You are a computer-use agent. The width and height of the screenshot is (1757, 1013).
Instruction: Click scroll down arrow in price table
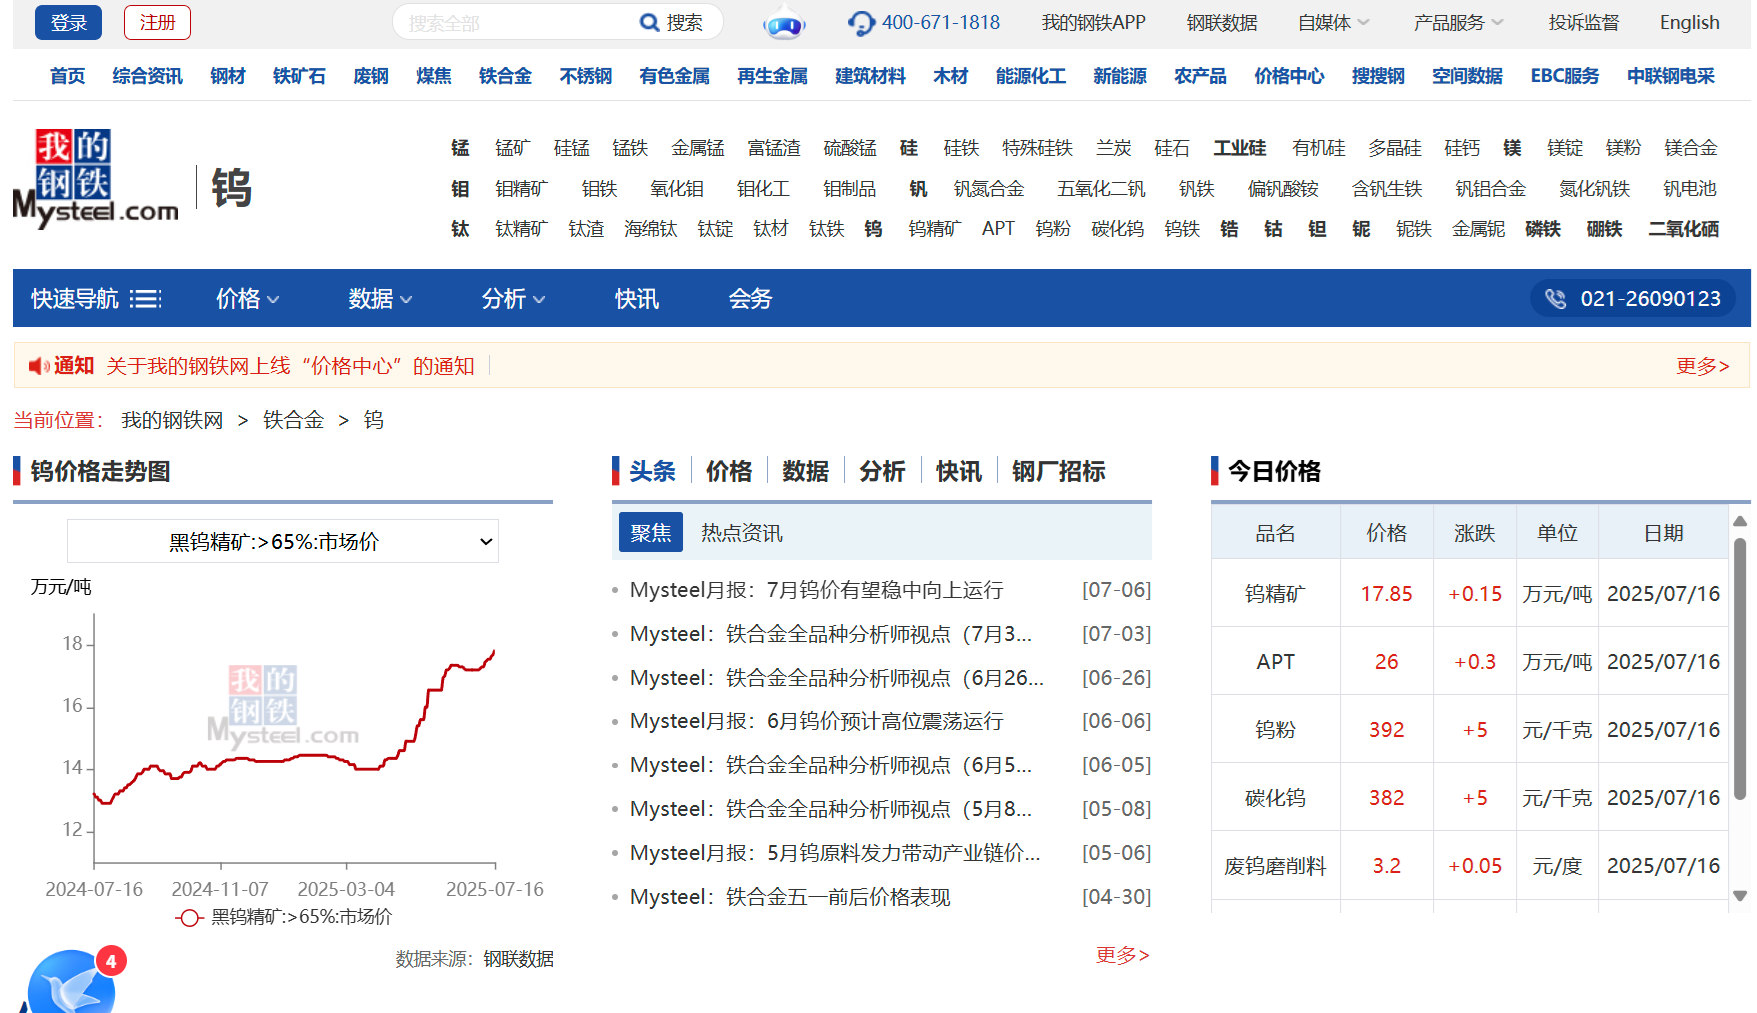1740,896
